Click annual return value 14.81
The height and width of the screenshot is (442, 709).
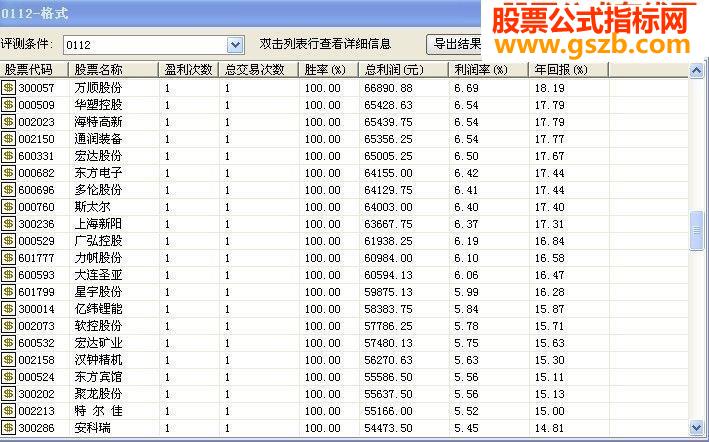549,428
